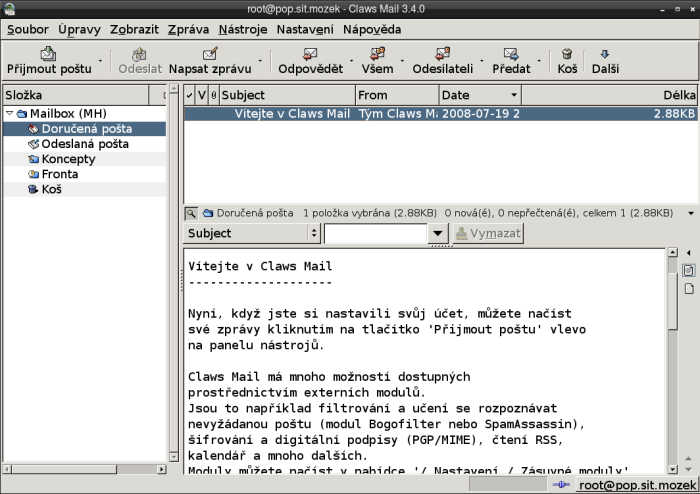Click the Další next message icon
Viewport: 700px width, 494px height.
pyautogui.click(x=605, y=54)
